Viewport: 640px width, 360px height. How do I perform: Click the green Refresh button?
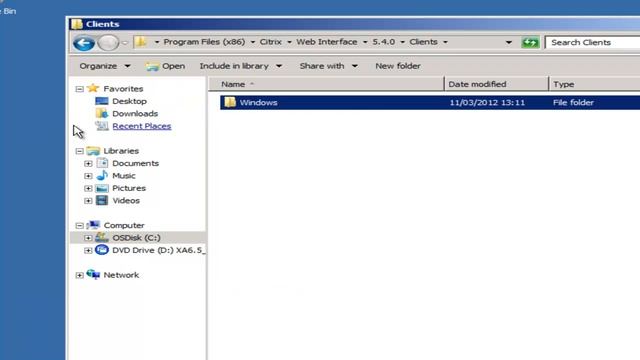coord(530,42)
